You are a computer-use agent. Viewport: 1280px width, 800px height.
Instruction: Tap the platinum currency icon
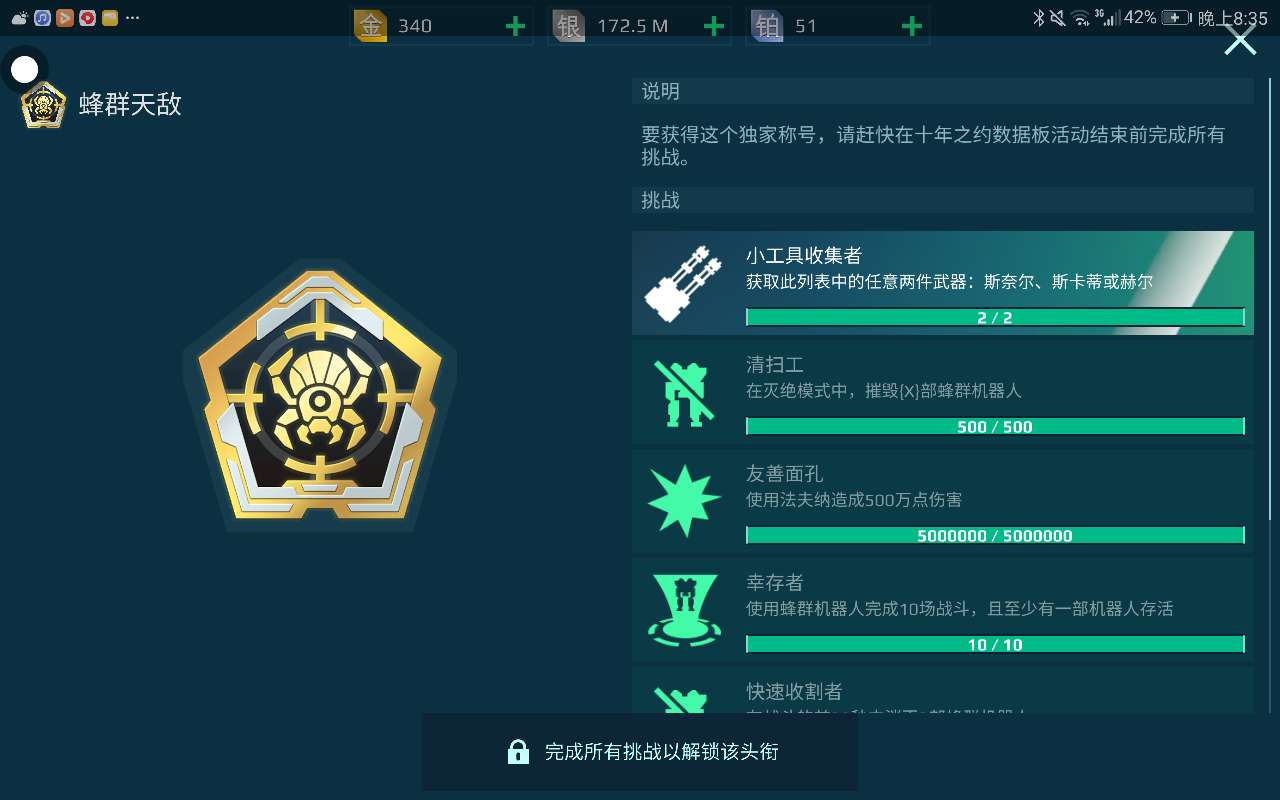click(x=767, y=26)
